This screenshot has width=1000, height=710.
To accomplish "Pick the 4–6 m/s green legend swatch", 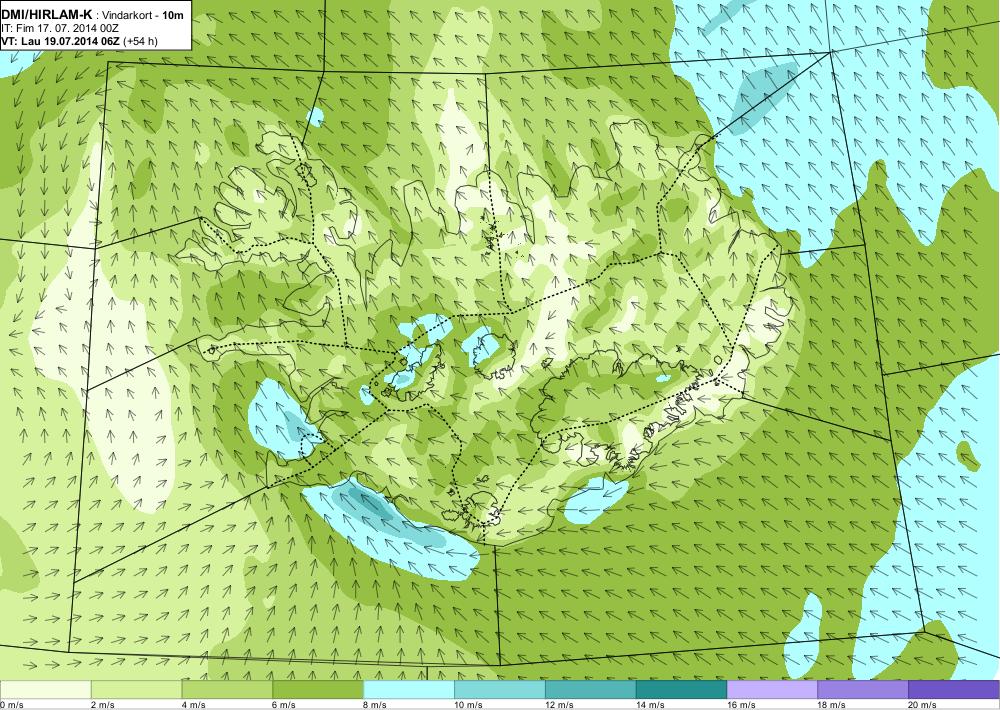I will click(227, 690).
